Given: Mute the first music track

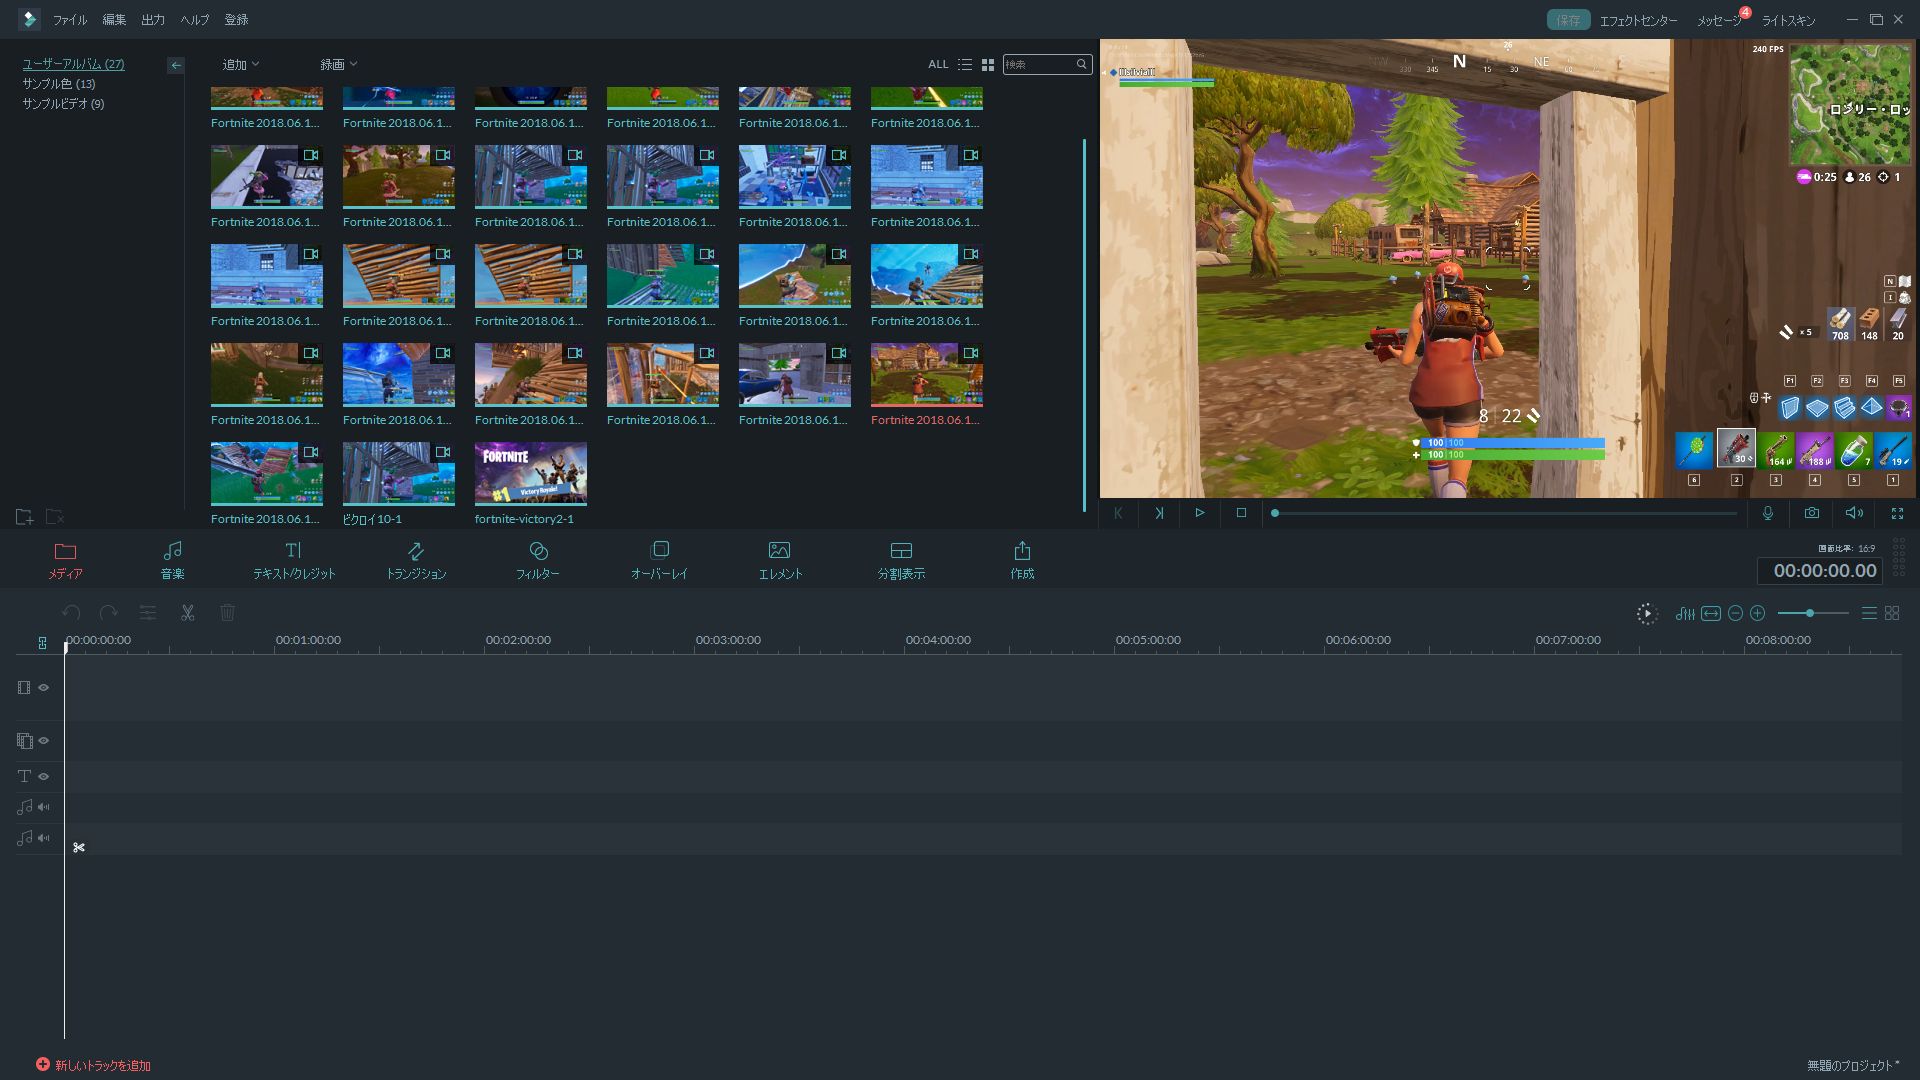Looking at the screenshot, I should point(44,807).
